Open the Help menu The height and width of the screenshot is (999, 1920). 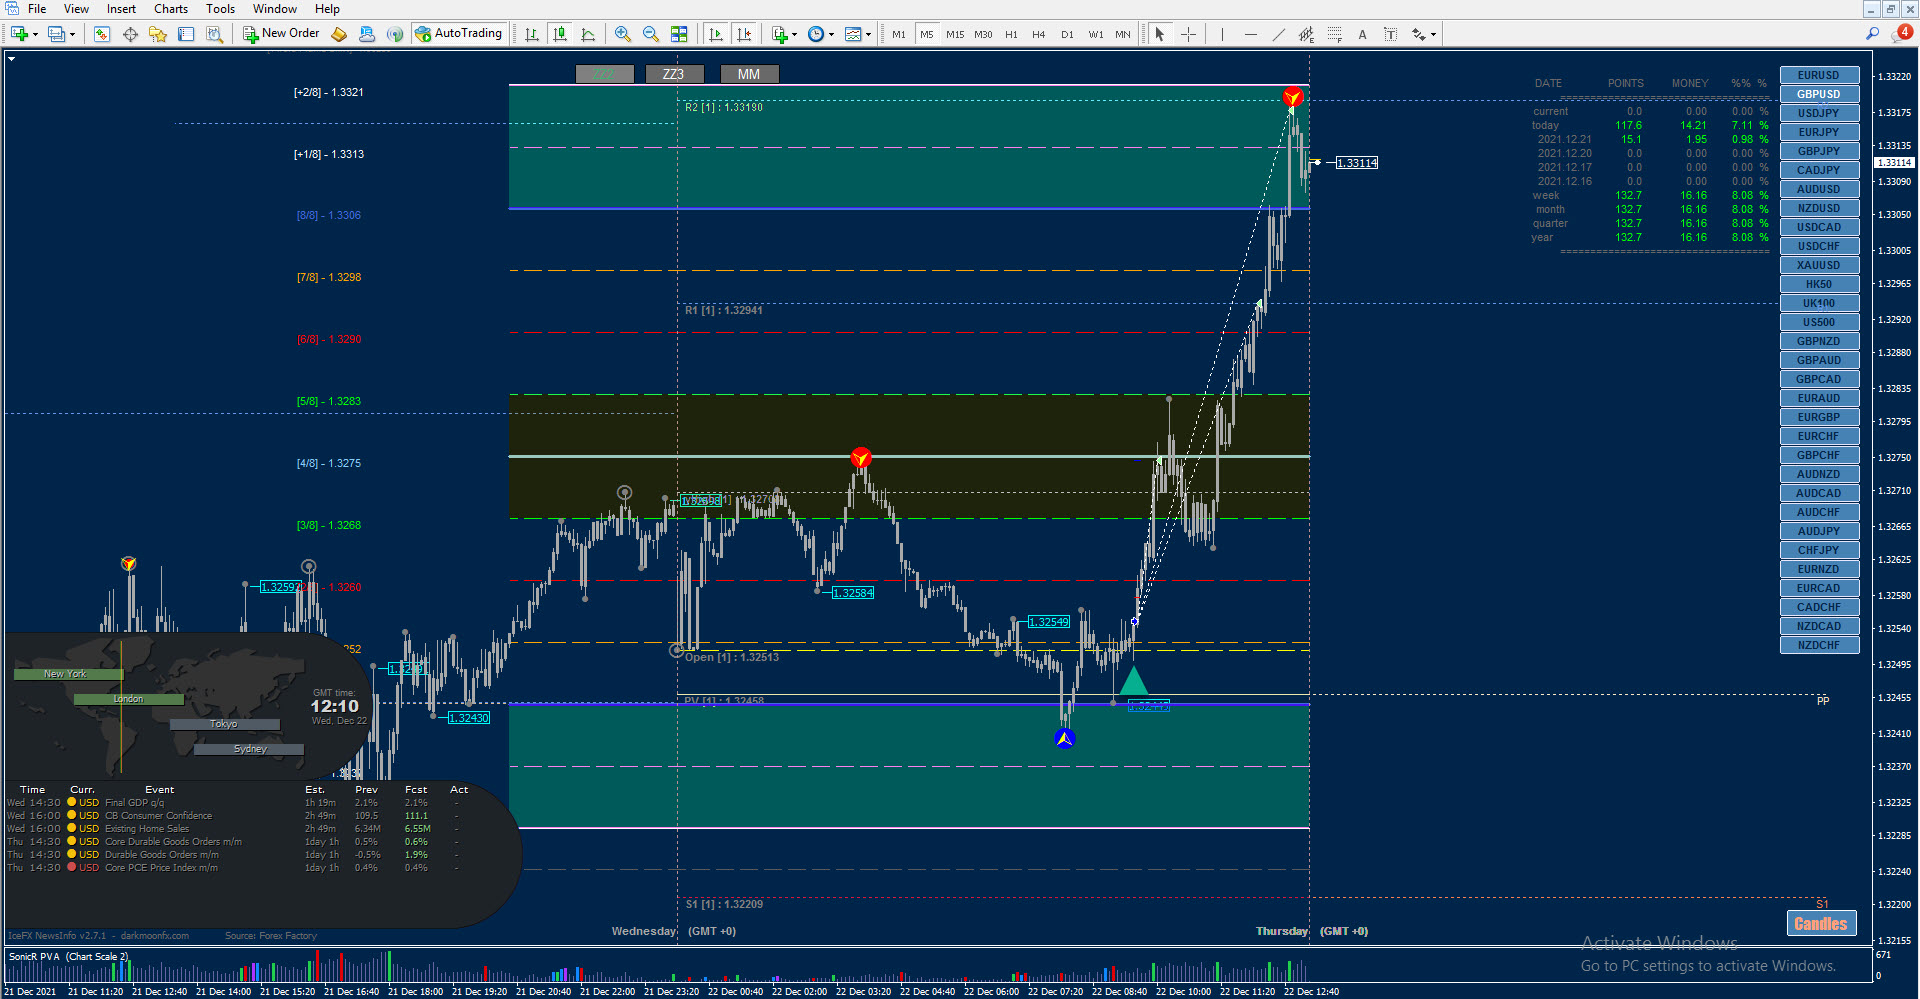tap(327, 9)
